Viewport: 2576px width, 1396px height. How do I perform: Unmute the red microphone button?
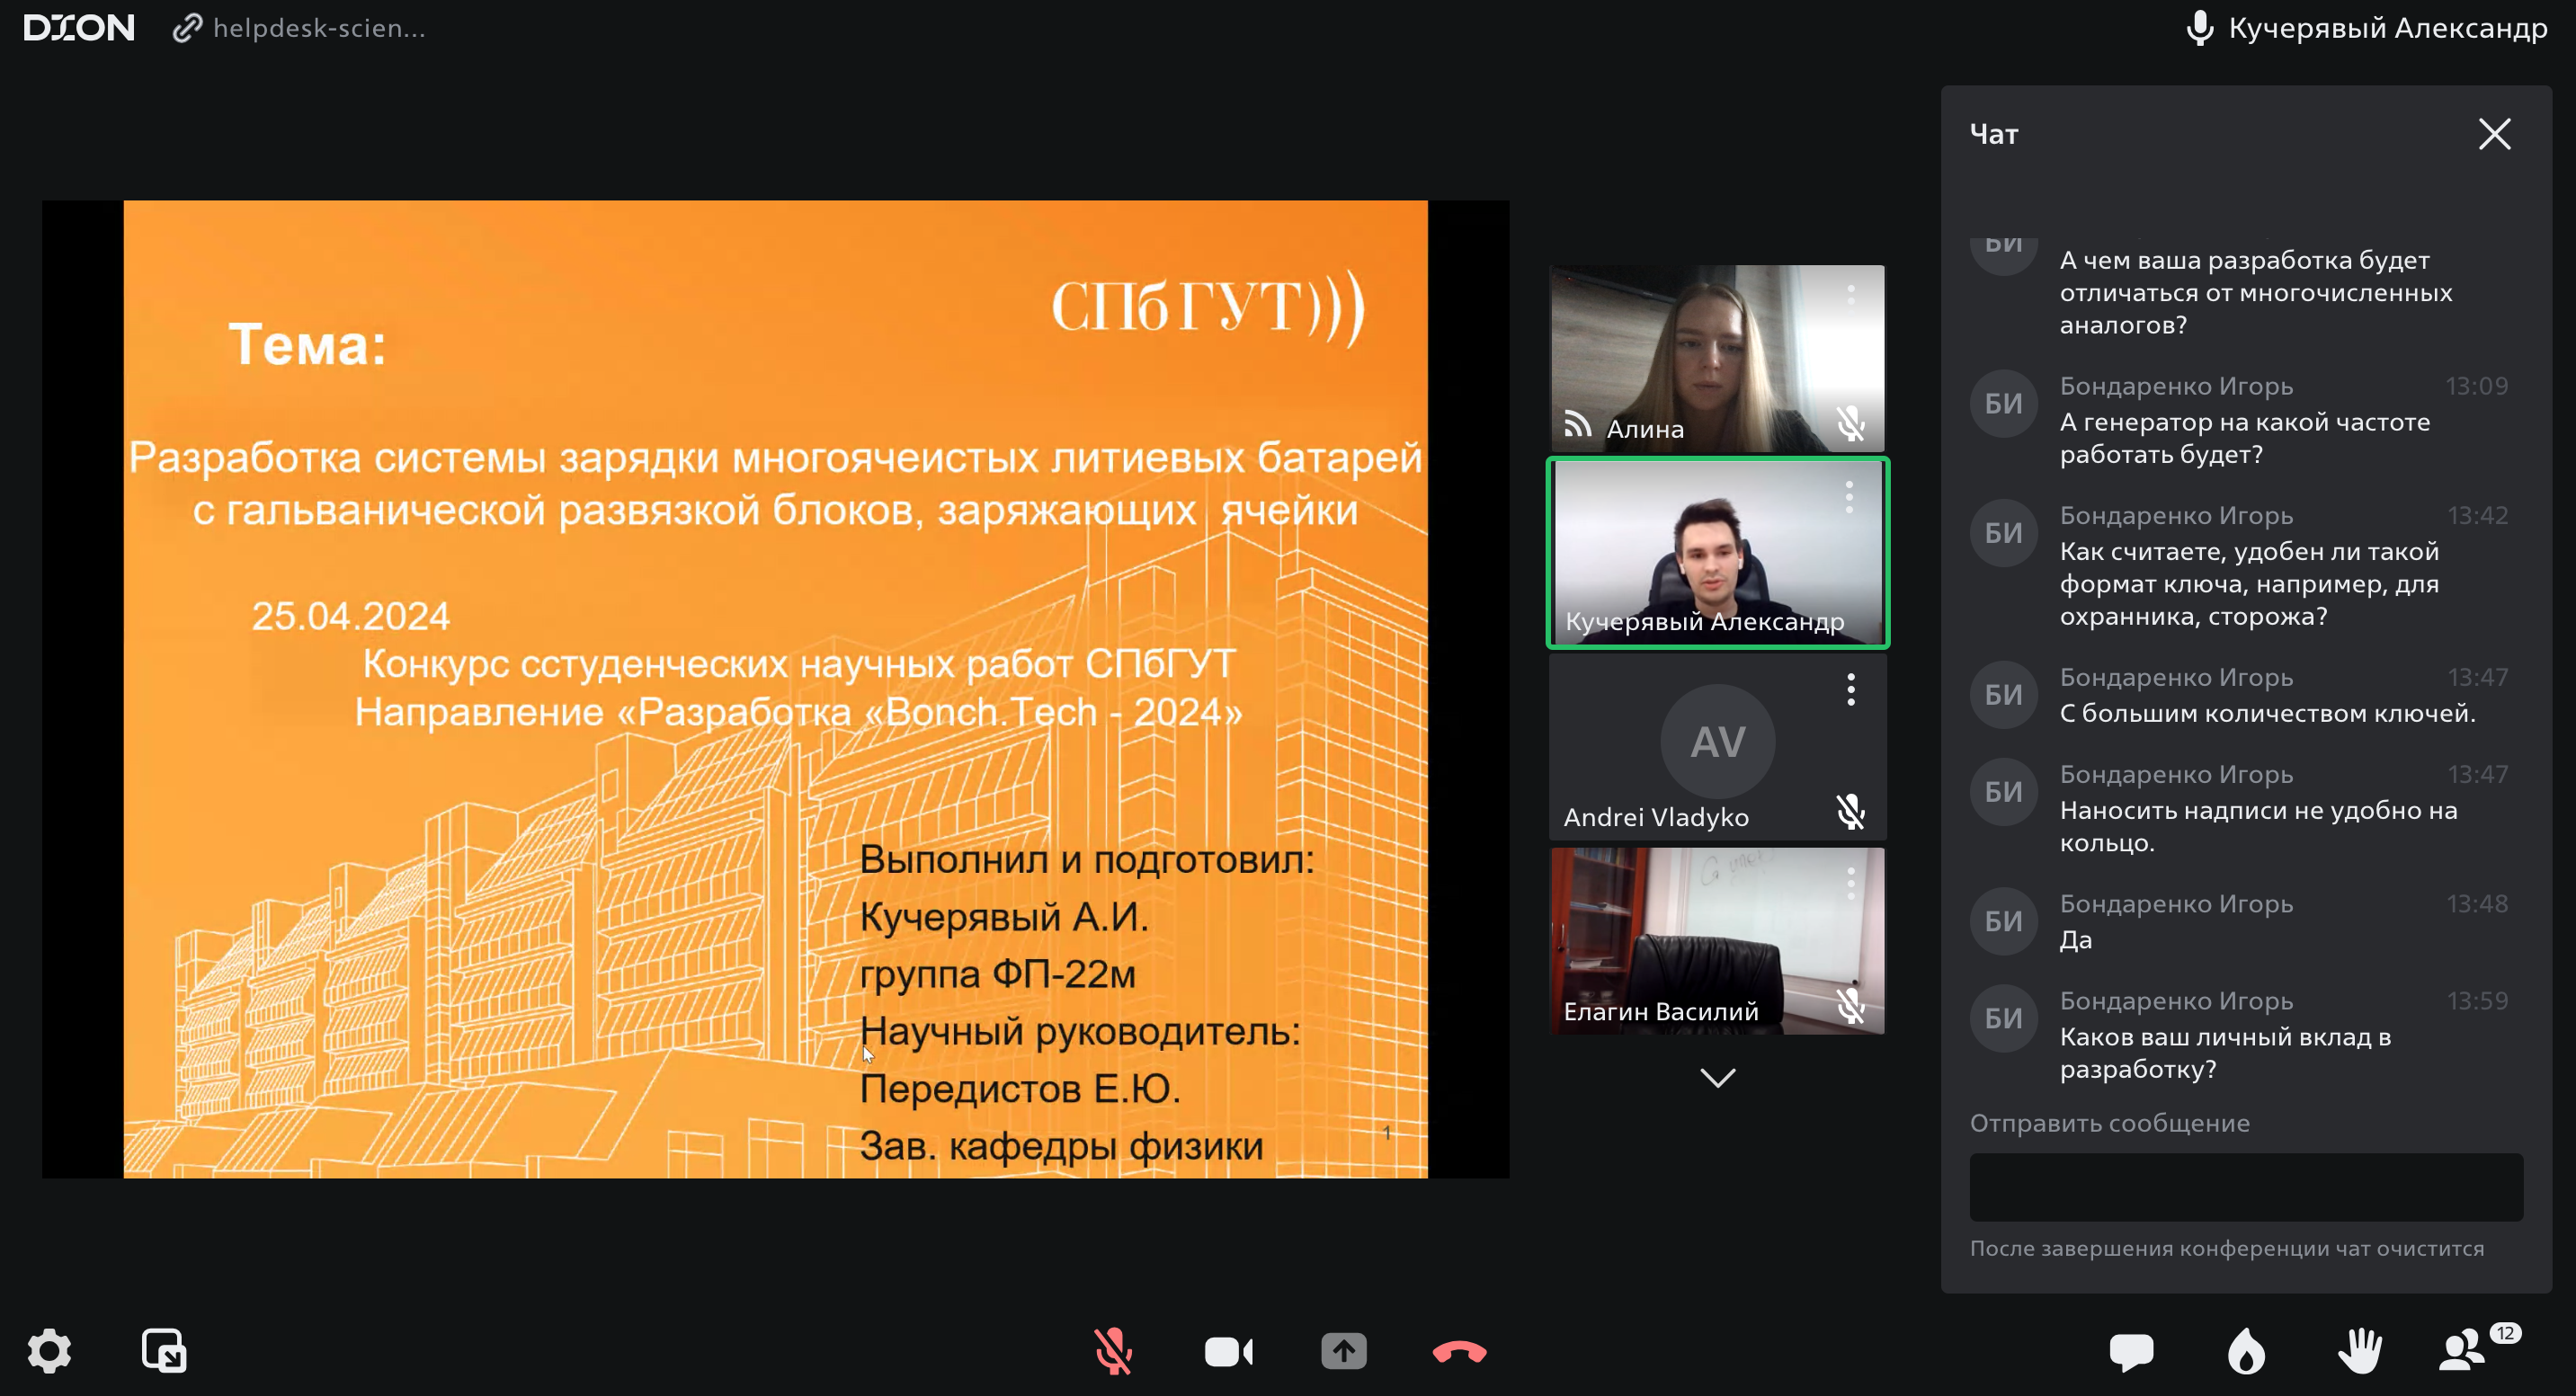(1113, 1351)
